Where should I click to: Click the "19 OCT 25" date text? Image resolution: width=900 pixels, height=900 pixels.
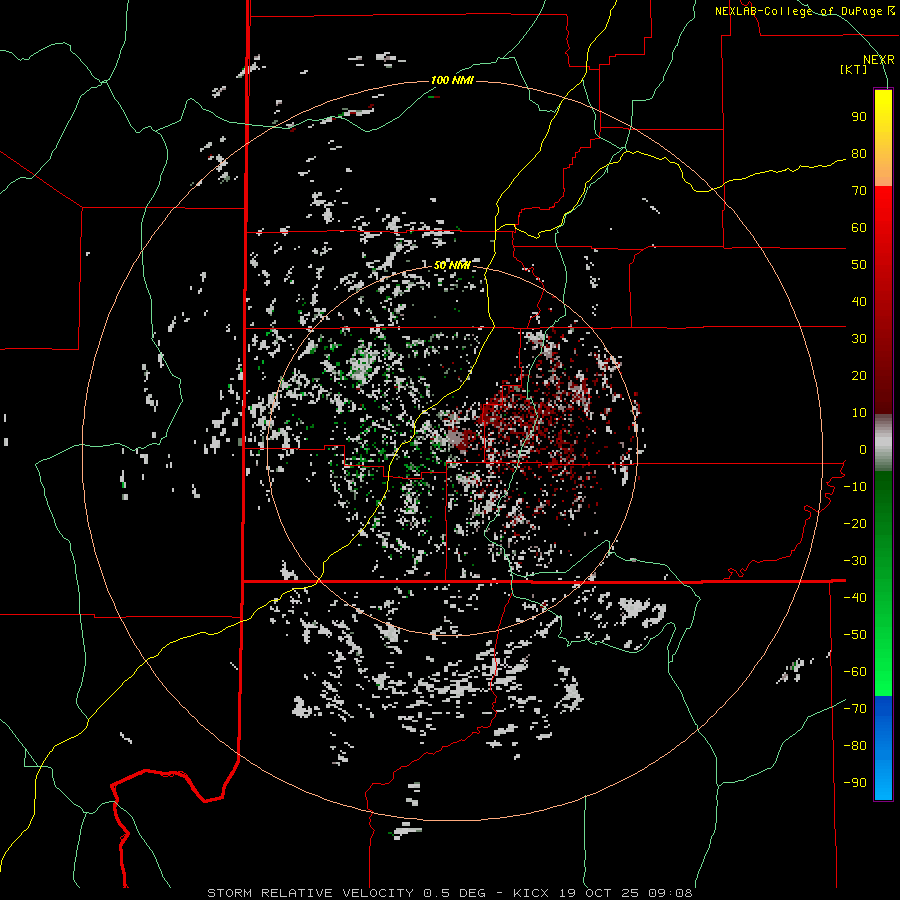600,893
